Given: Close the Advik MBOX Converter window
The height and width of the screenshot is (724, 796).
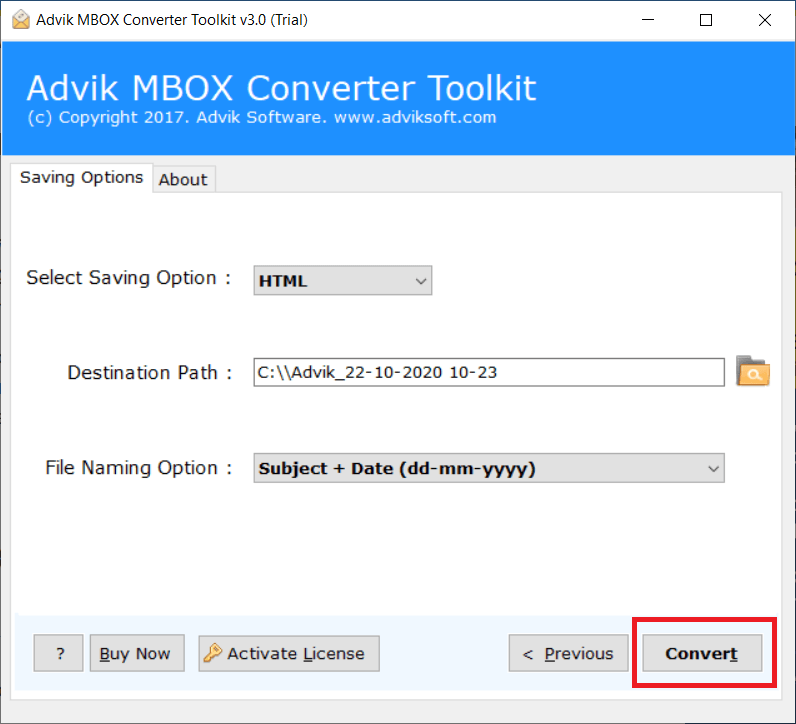Looking at the screenshot, I should (765, 20).
